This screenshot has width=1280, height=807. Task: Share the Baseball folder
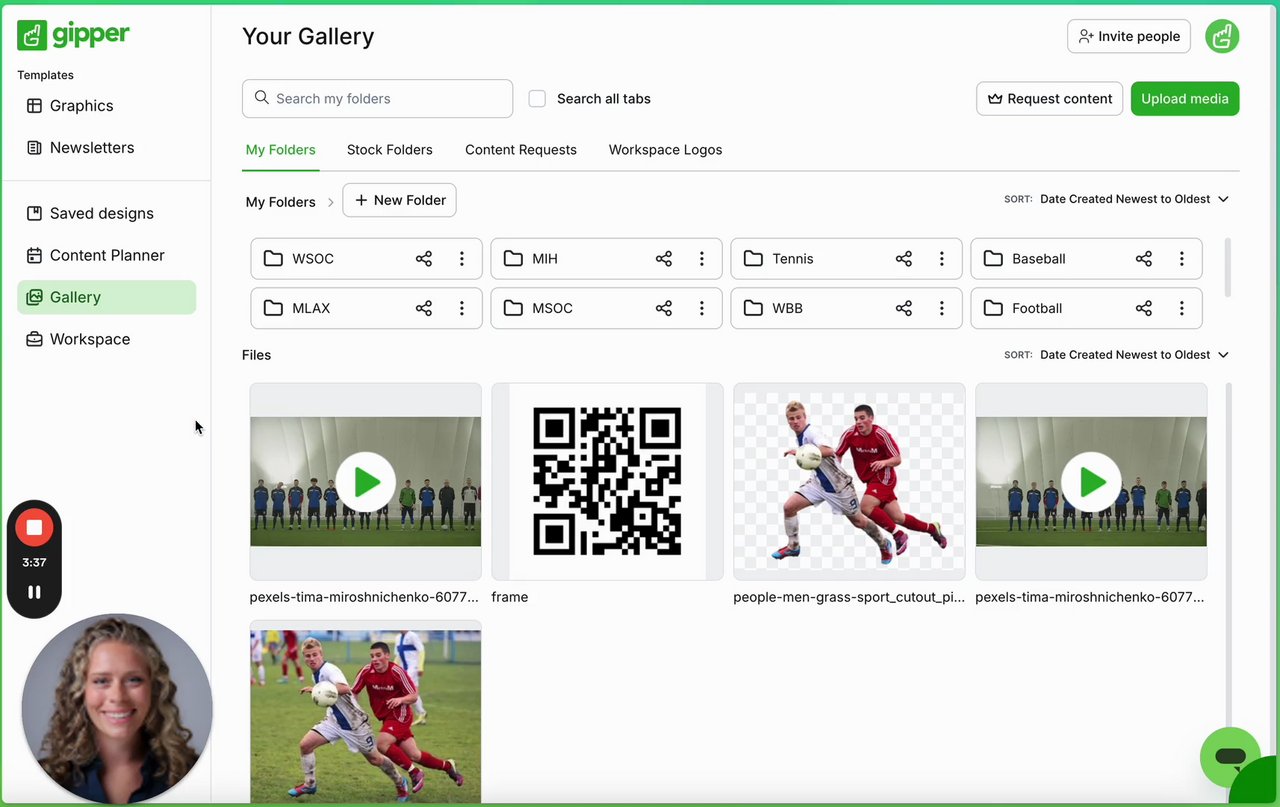[x=1144, y=259]
